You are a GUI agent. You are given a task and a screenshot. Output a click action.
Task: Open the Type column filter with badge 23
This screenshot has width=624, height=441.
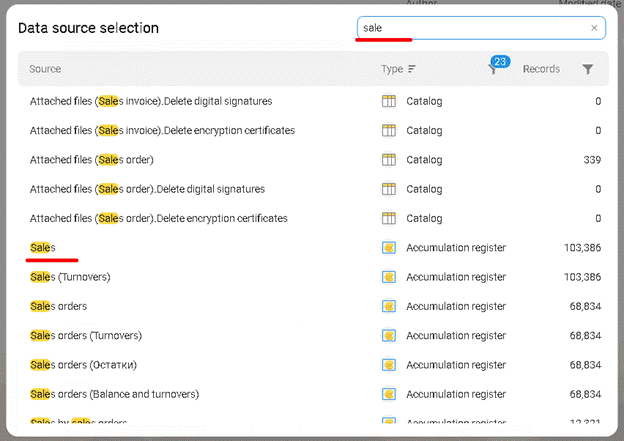point(493,69)
